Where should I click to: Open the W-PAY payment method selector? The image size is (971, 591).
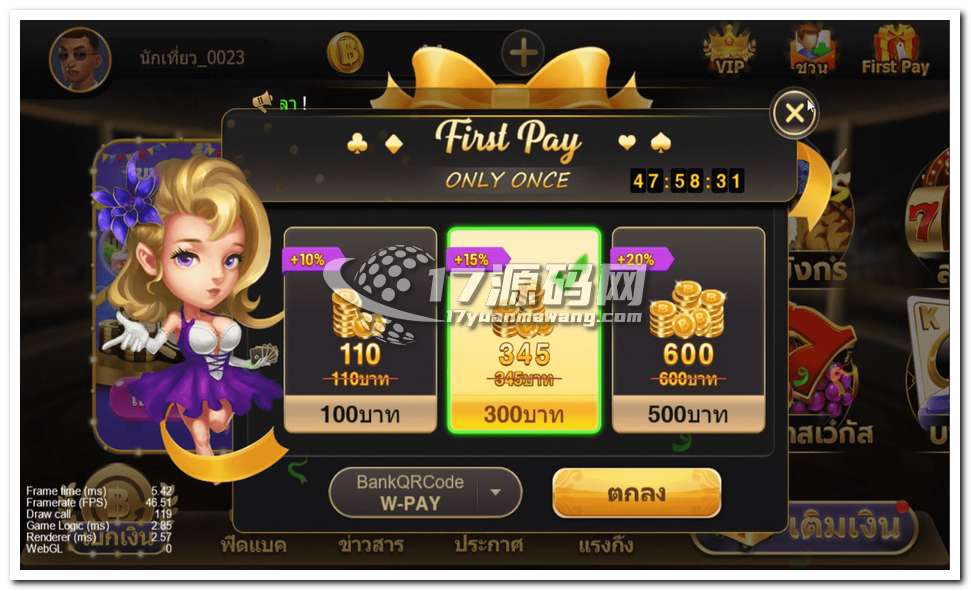point(425,492)
